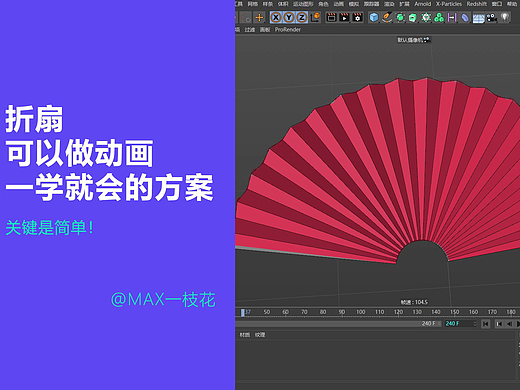Image resolution: width=520 pixels, height=390 pixels.
Task: Open the 角色 menu
Action: tap(323, 4)
